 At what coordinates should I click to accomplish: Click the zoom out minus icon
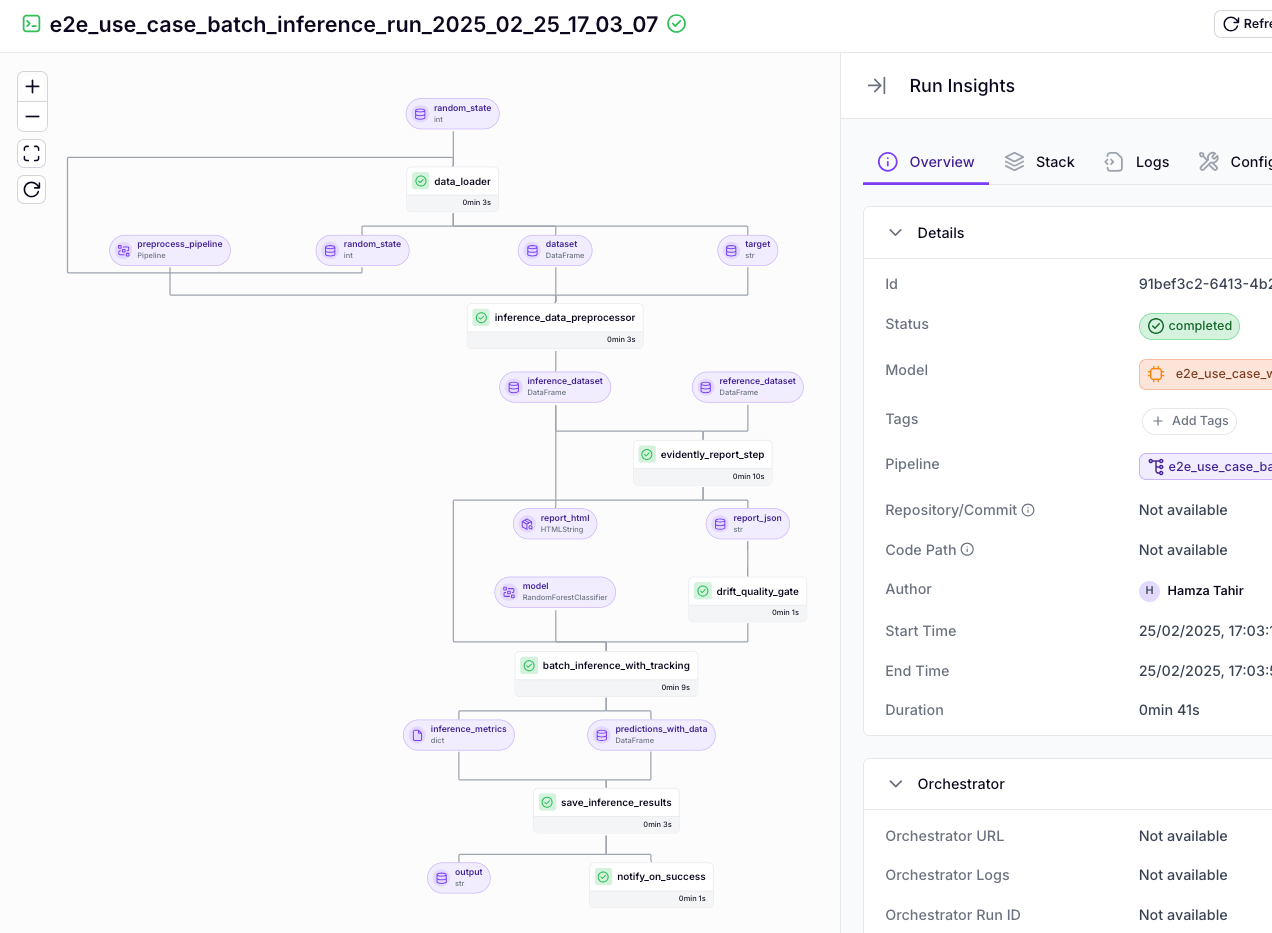[x=32, y=117]
